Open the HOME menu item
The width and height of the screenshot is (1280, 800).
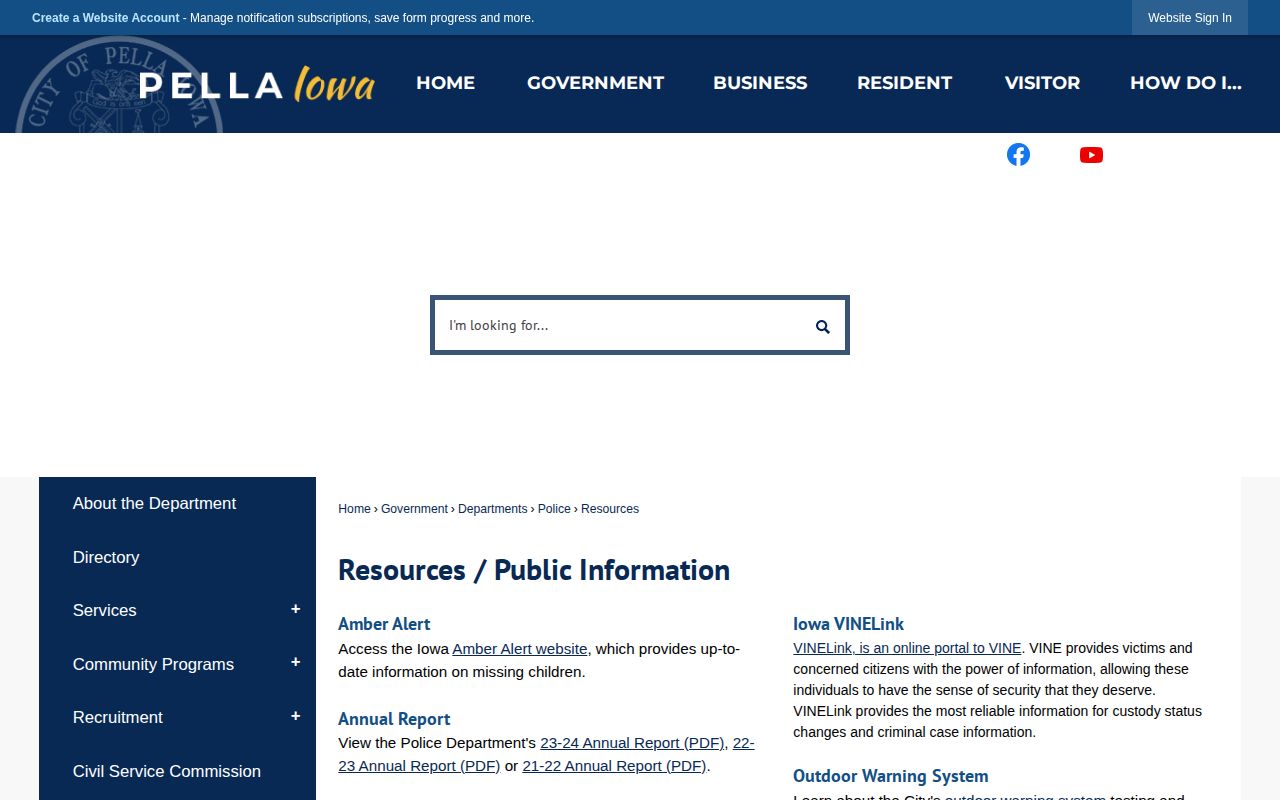click(x=445, y=83)
